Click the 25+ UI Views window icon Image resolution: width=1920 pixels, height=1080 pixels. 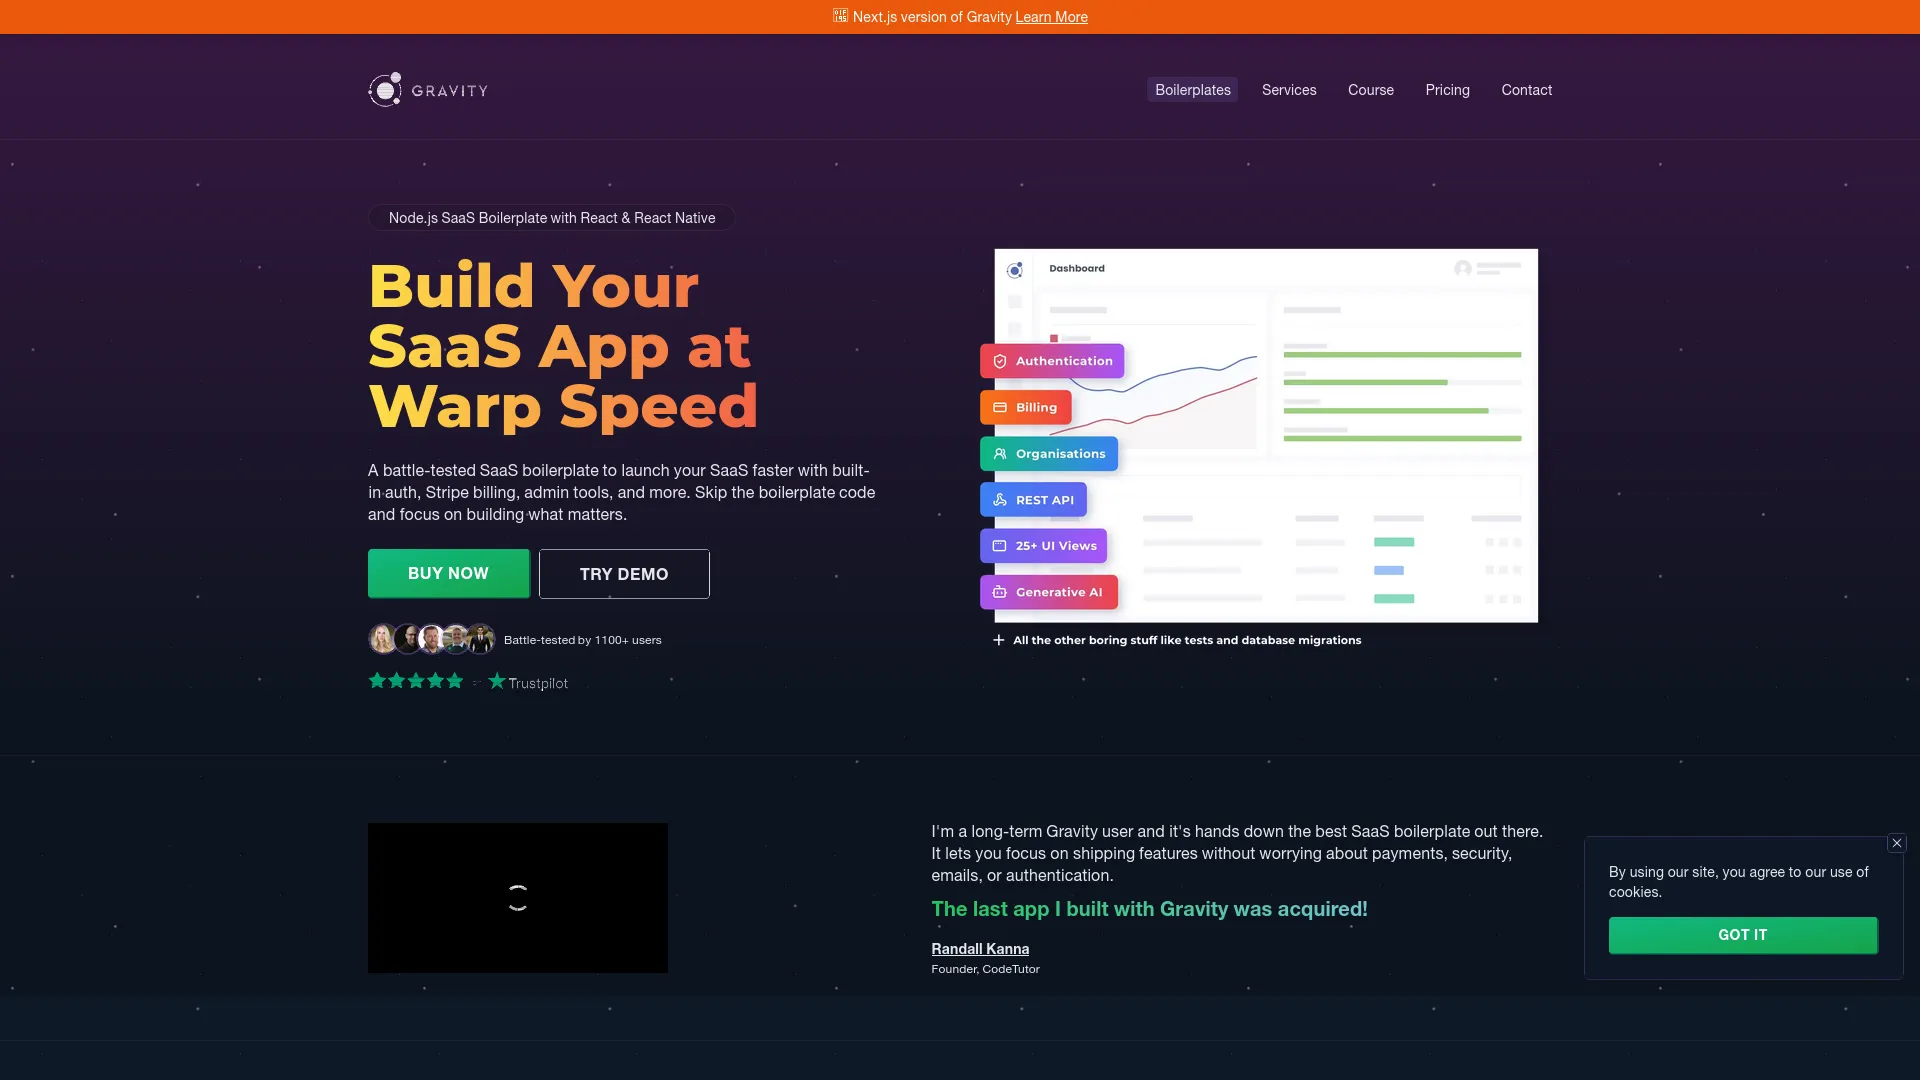pyautogui.click(x=999, y=546)
